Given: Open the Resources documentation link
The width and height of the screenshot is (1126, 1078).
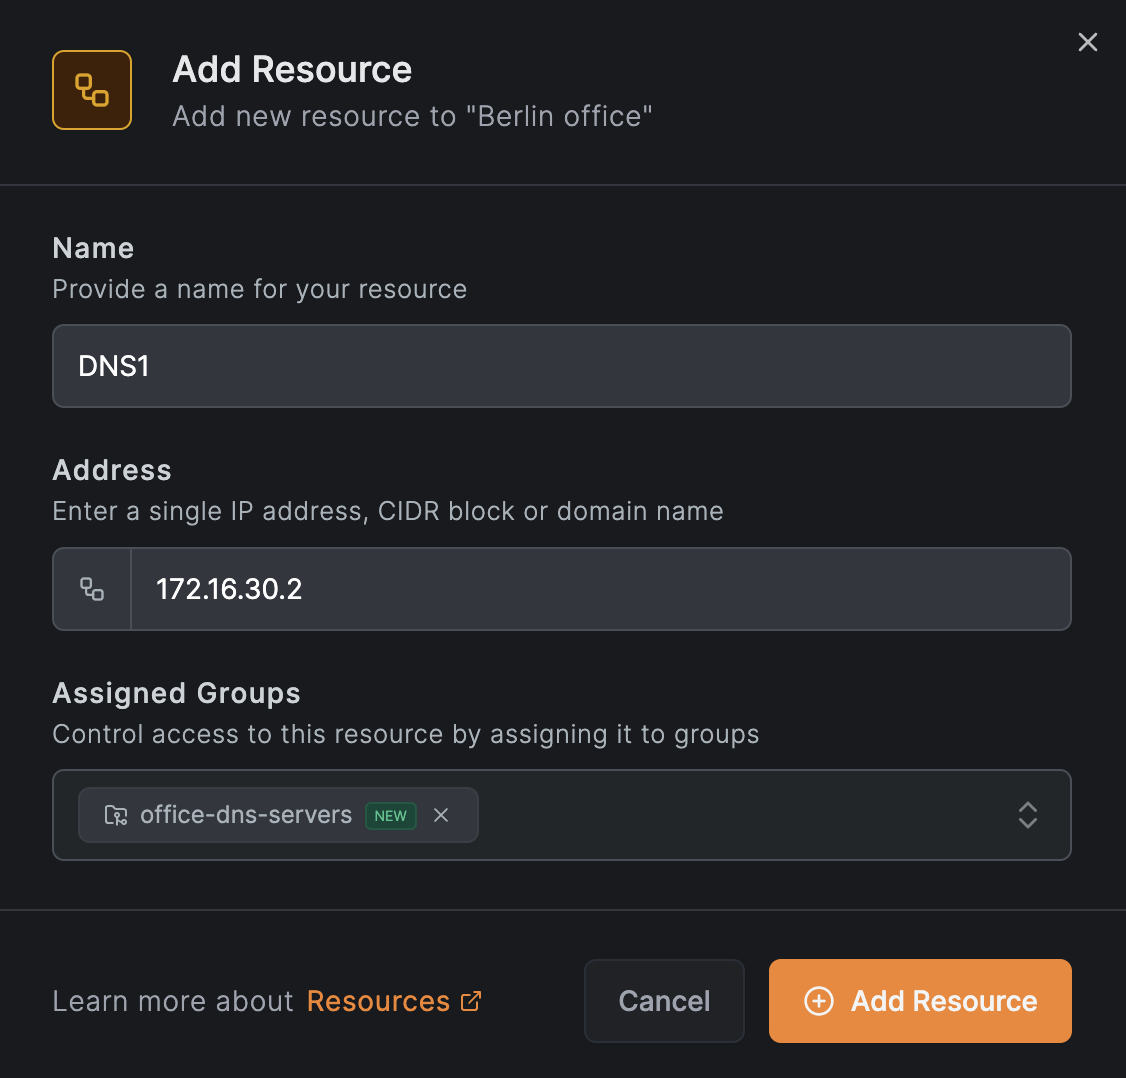Looking at the screenshot, I should pos(379,1000).
